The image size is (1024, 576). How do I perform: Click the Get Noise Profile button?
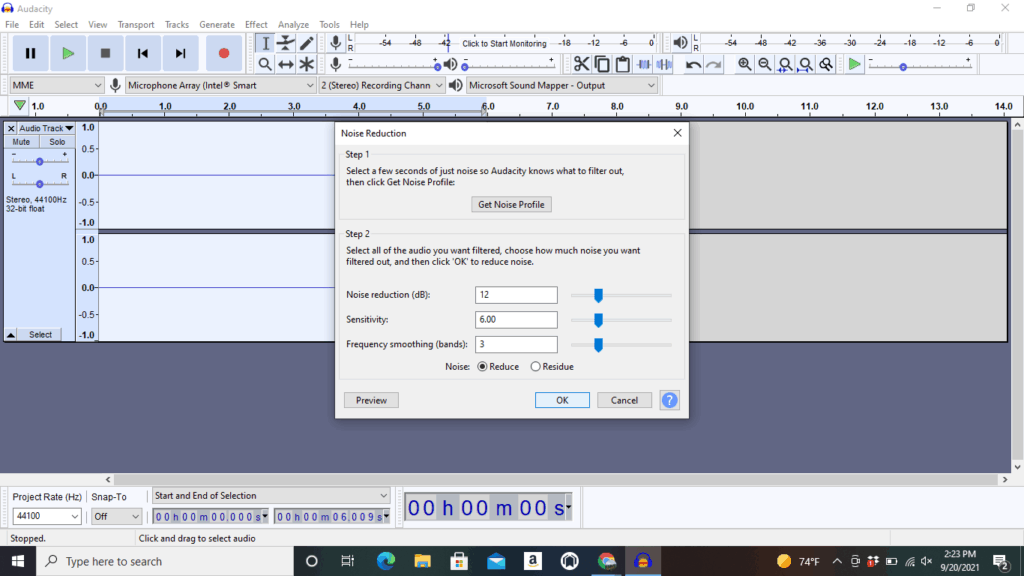click(x=512, y=204)
